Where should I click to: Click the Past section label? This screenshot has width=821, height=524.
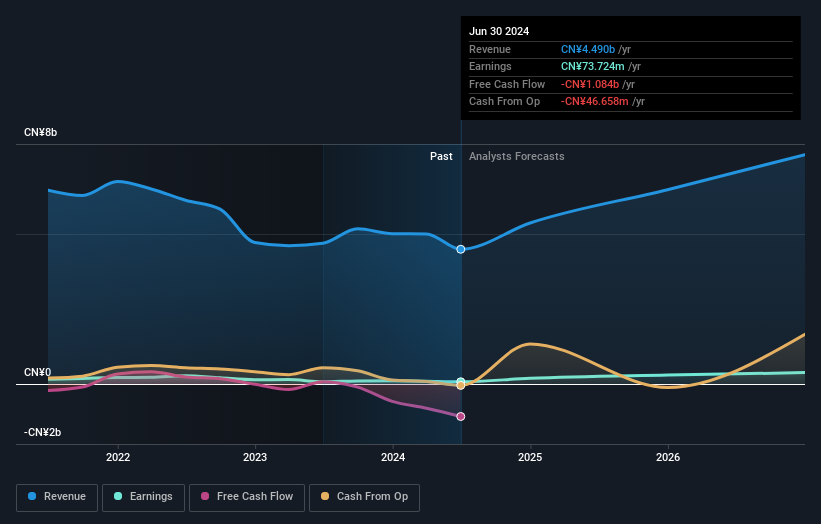tap(441, 156)
